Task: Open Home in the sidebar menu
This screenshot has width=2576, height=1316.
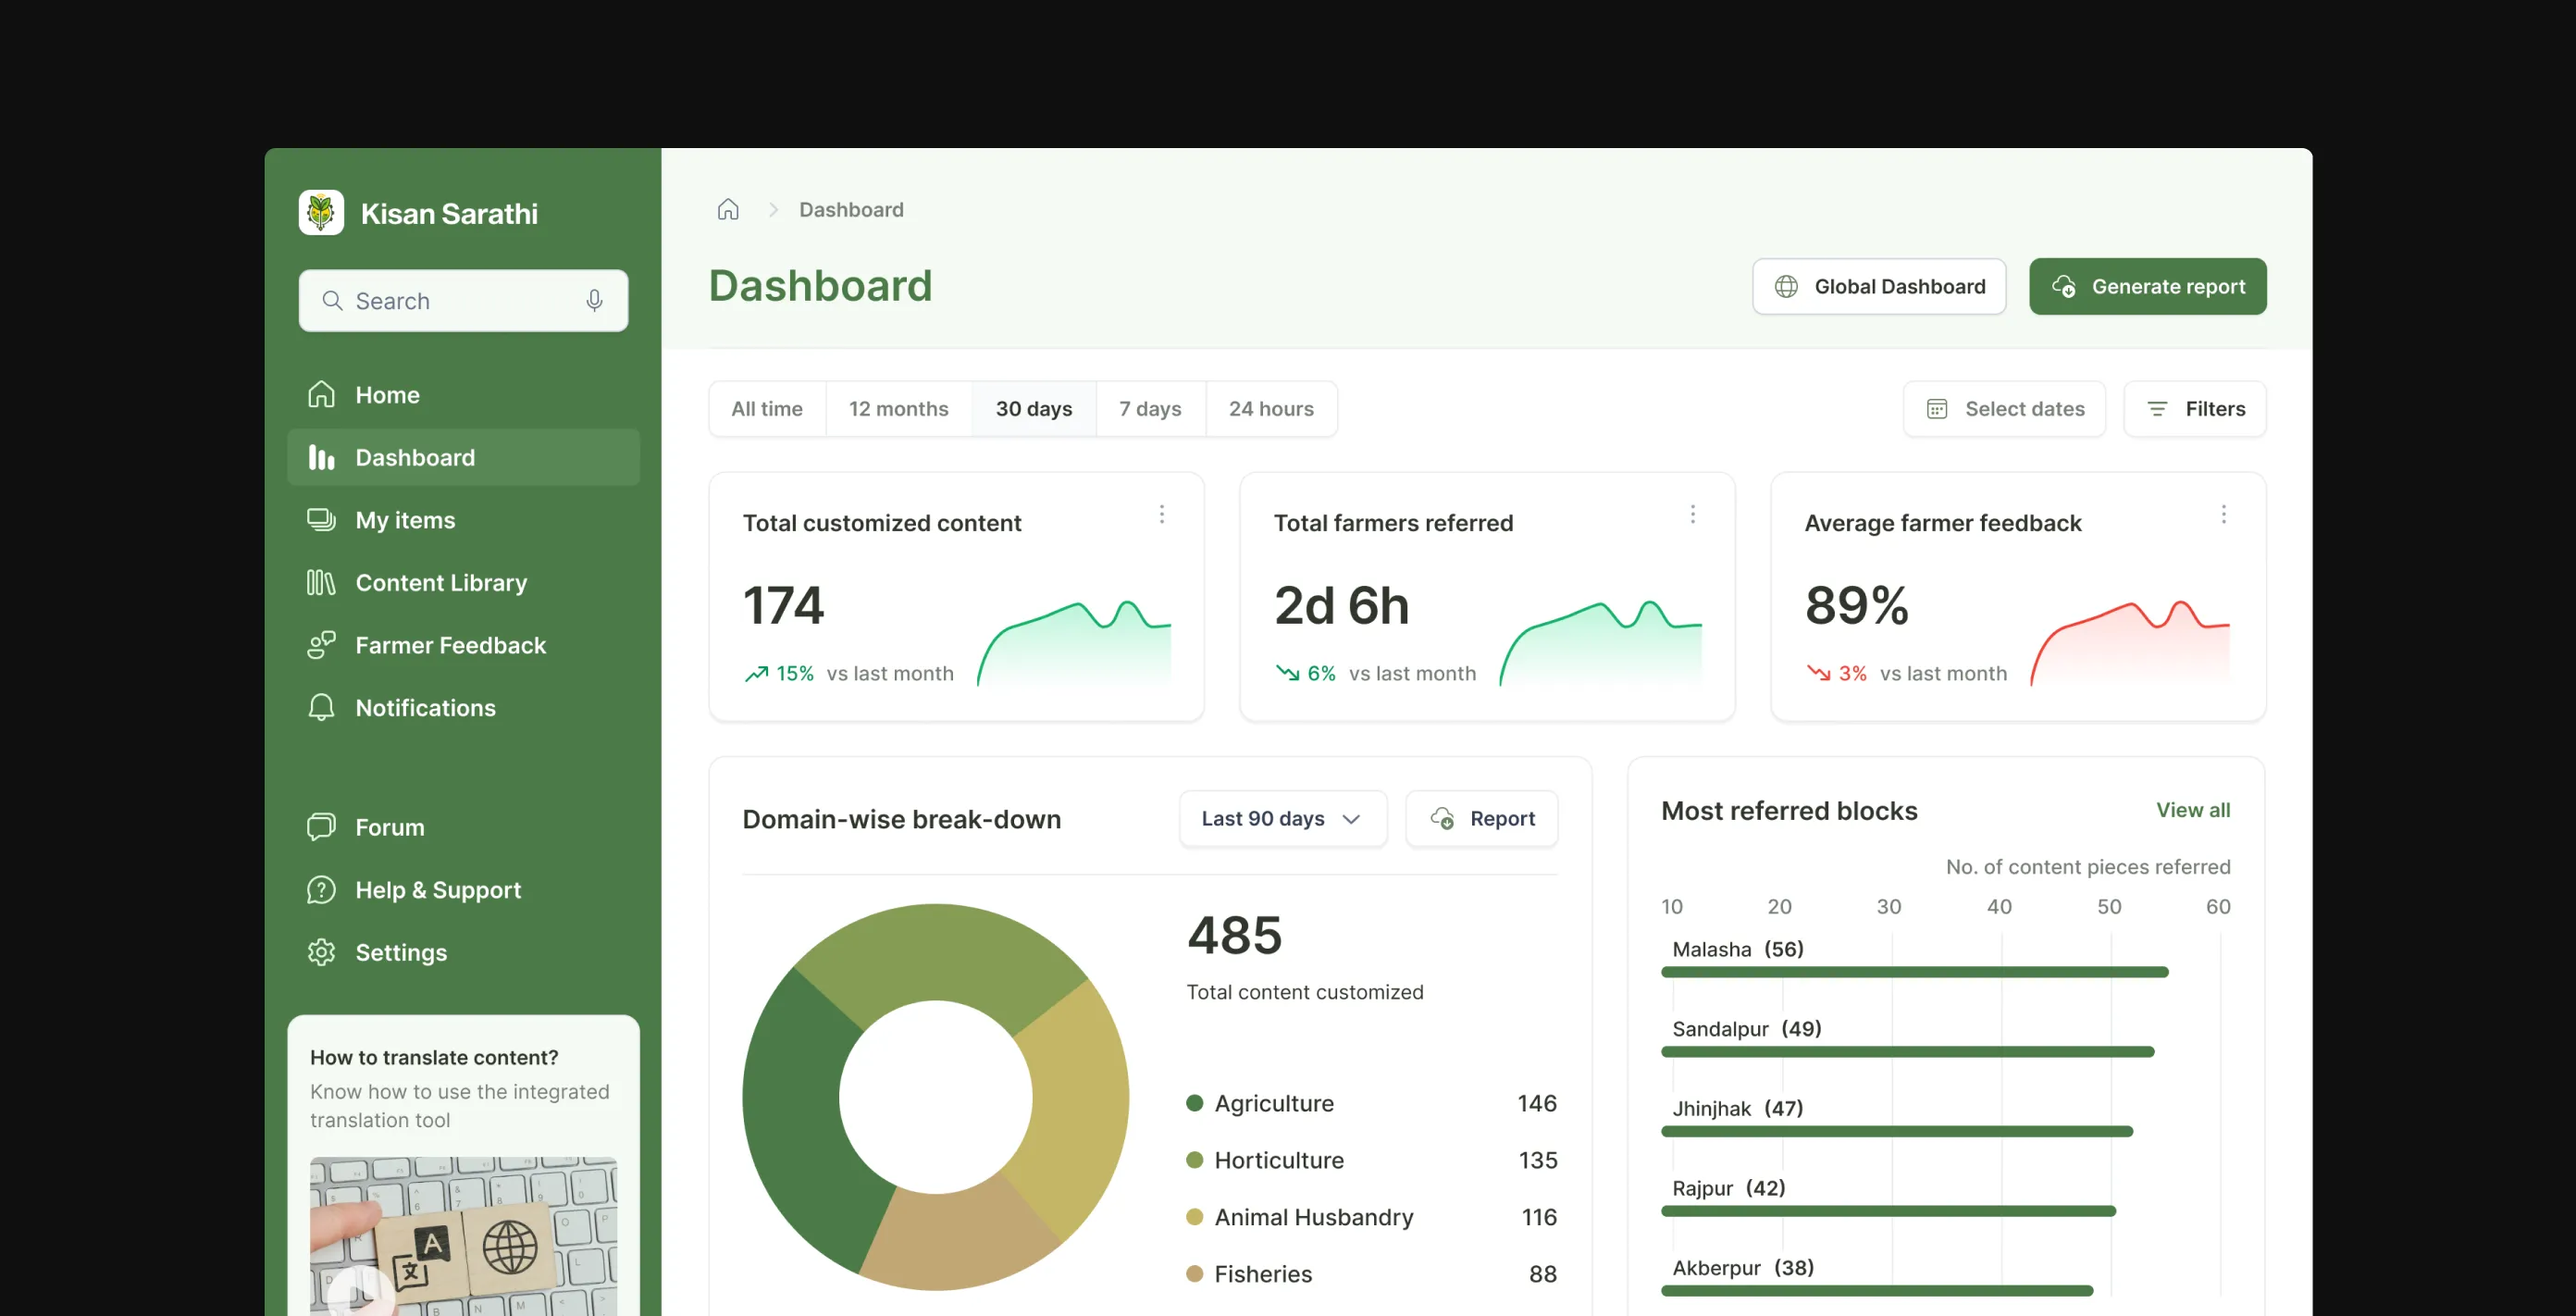Action: [463, 395]
